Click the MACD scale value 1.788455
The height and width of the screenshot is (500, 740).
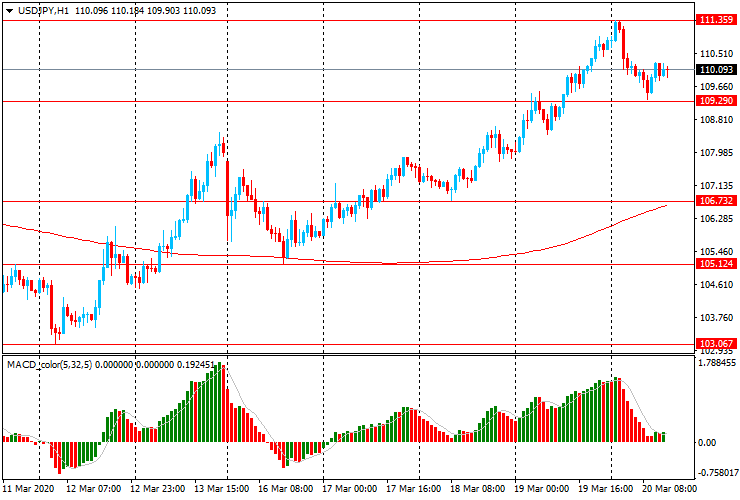tap(716, 363)
